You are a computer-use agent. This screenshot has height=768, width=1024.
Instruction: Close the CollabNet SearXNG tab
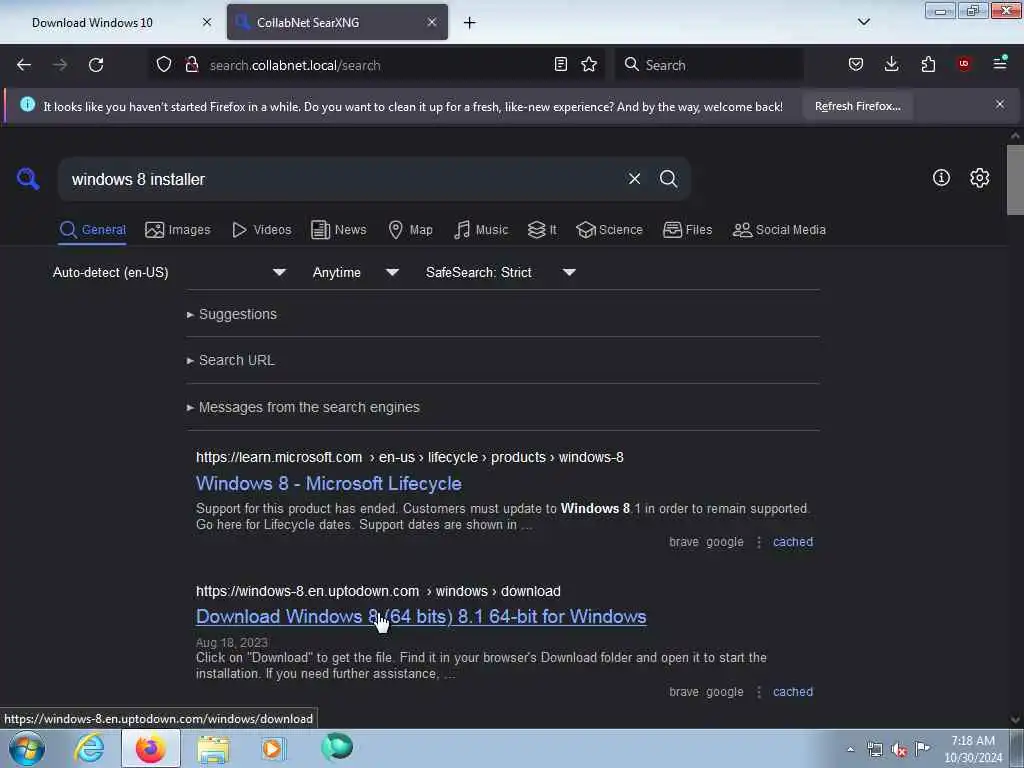(x=432, y=22)
